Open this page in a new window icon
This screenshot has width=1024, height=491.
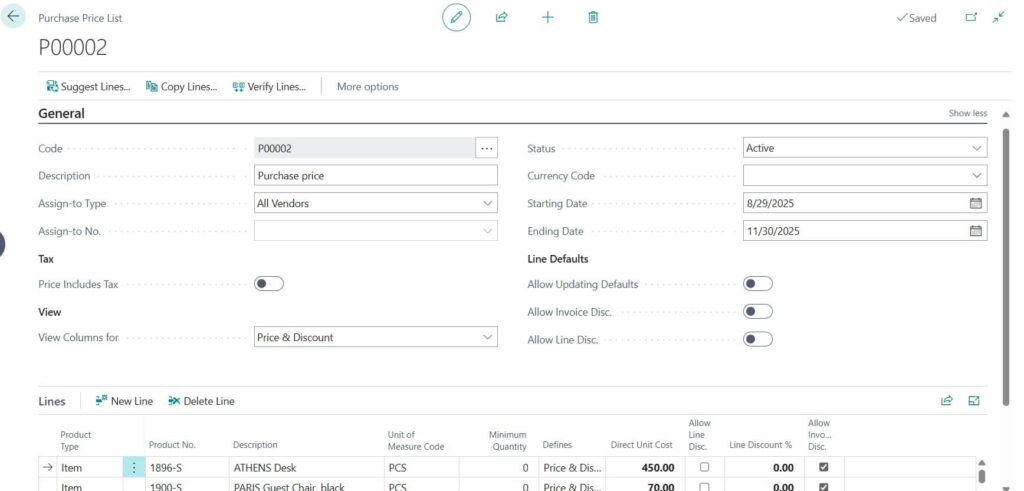(971, 18)
